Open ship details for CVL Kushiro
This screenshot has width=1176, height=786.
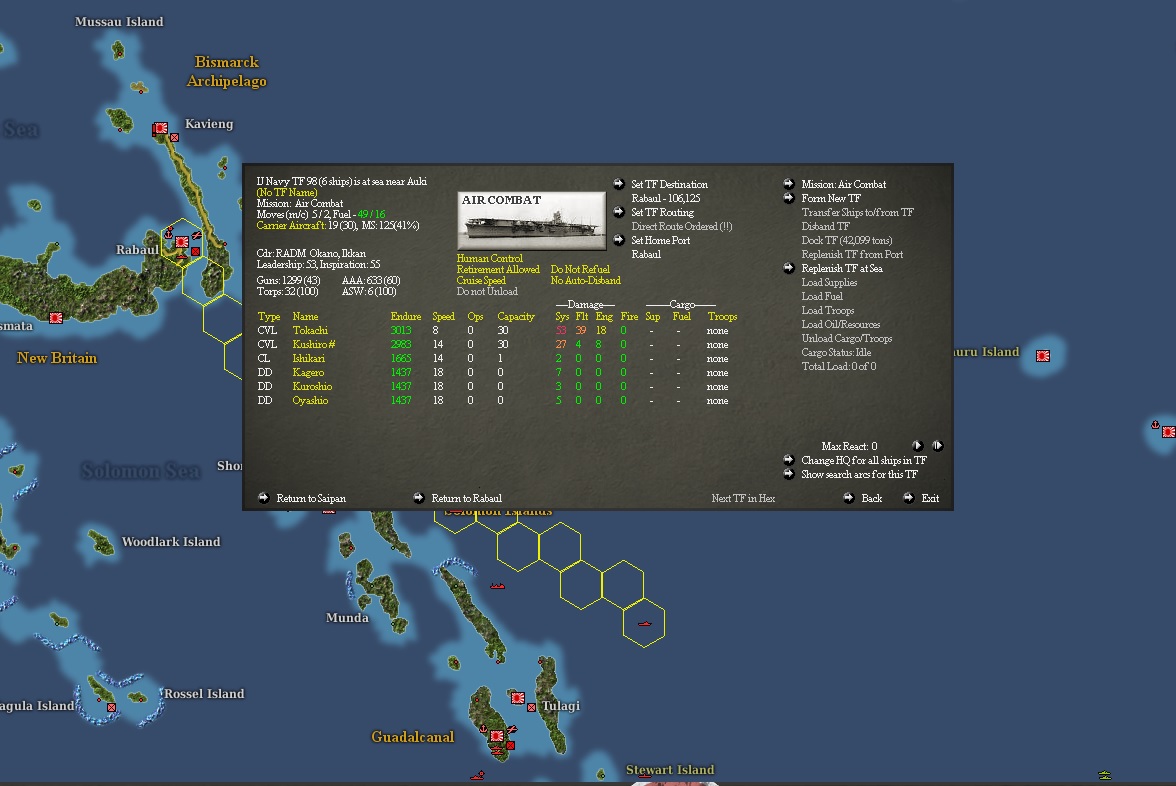coord(314,344)
